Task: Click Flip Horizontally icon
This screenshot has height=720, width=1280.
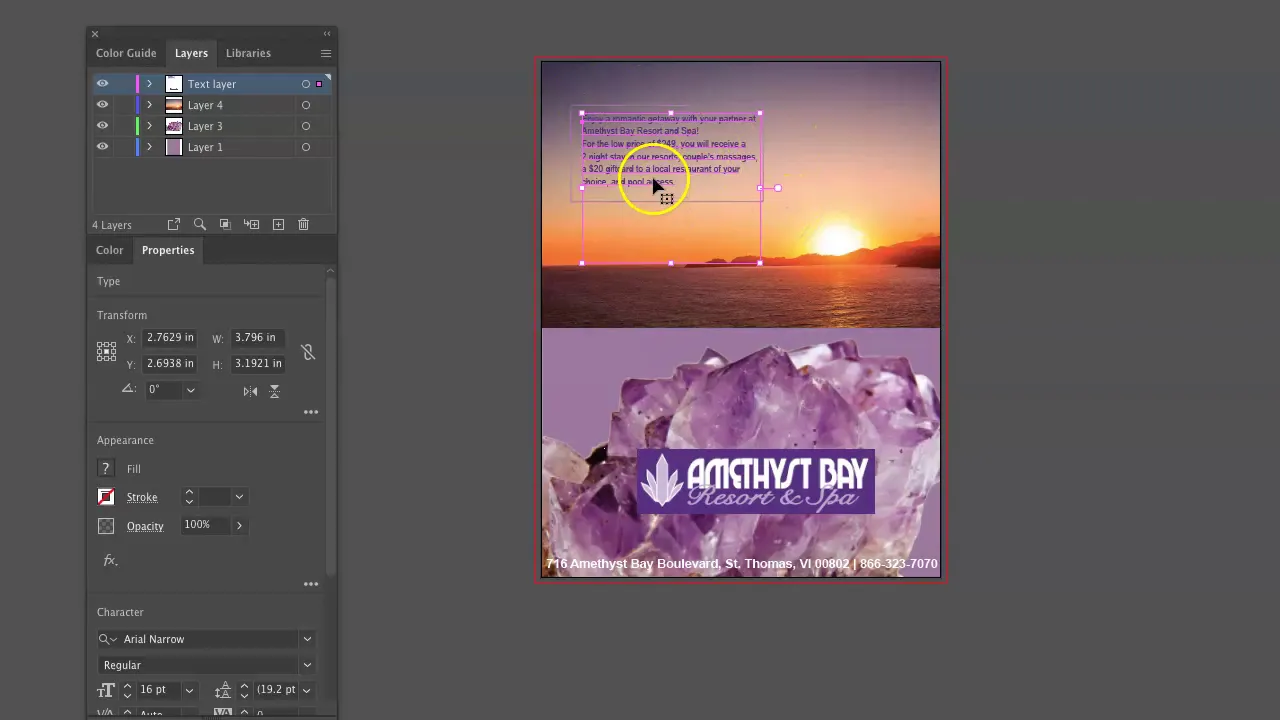Action: [250, 391]
